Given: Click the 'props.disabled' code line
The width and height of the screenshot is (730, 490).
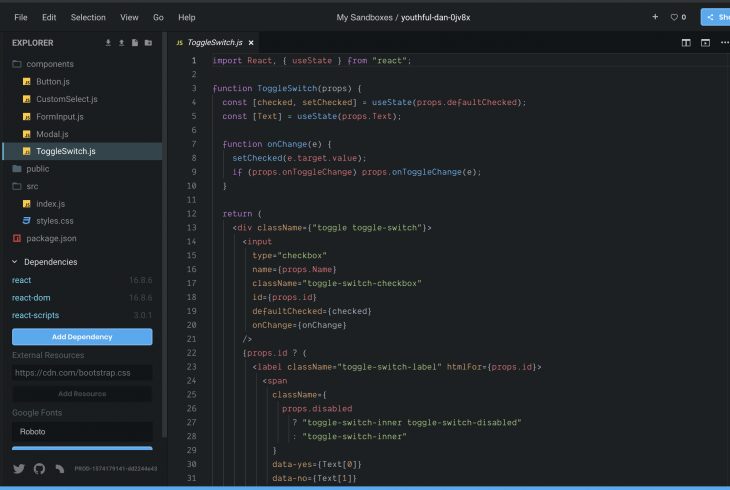Looking at the screenshot, I should coord(317,408).
